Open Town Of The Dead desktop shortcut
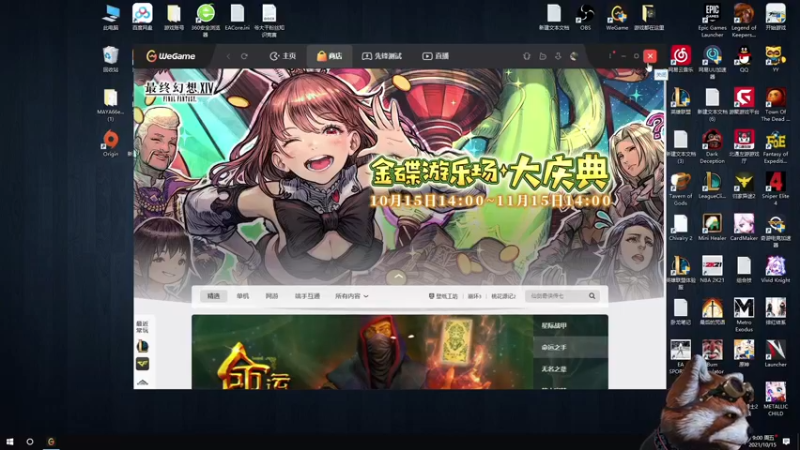 [x=776, y=105]
